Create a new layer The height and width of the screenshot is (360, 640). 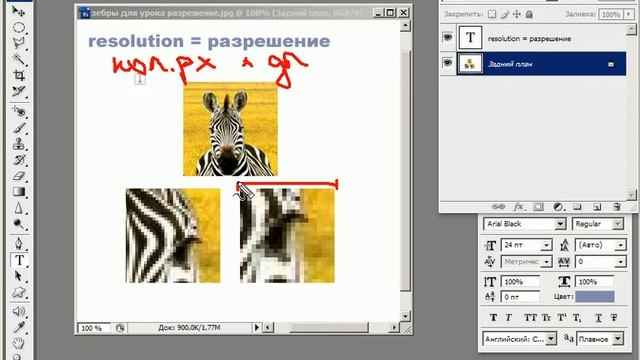coord(597,207)
